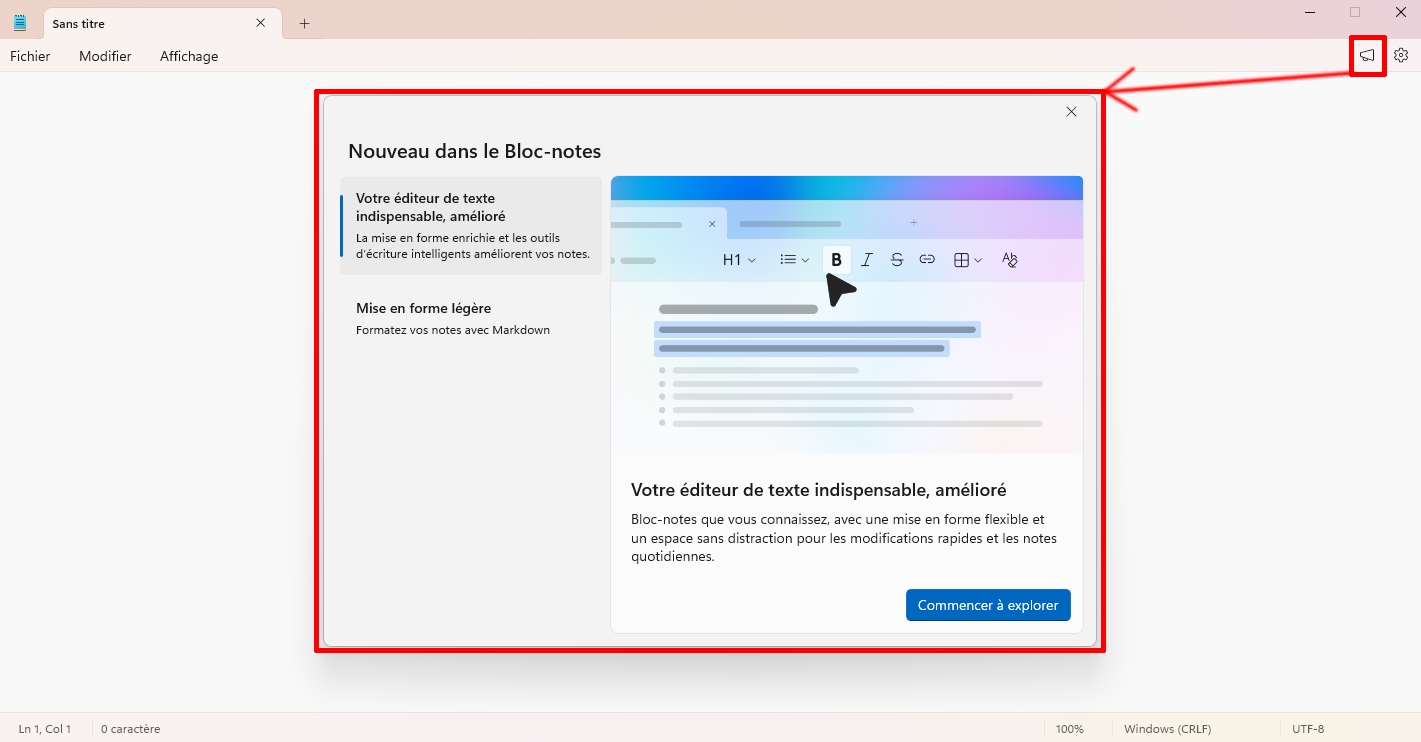The height and width of the screenshot is (742, 1421).
Task: Click the dialog title Nouveau dans le Bloc-notes
Action: (x=475, y=152)
